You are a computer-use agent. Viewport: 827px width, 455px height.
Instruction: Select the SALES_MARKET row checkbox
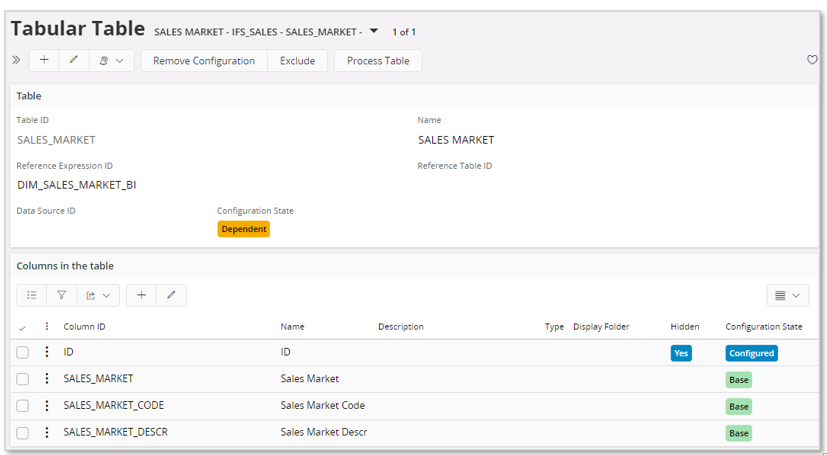[23, 379]
